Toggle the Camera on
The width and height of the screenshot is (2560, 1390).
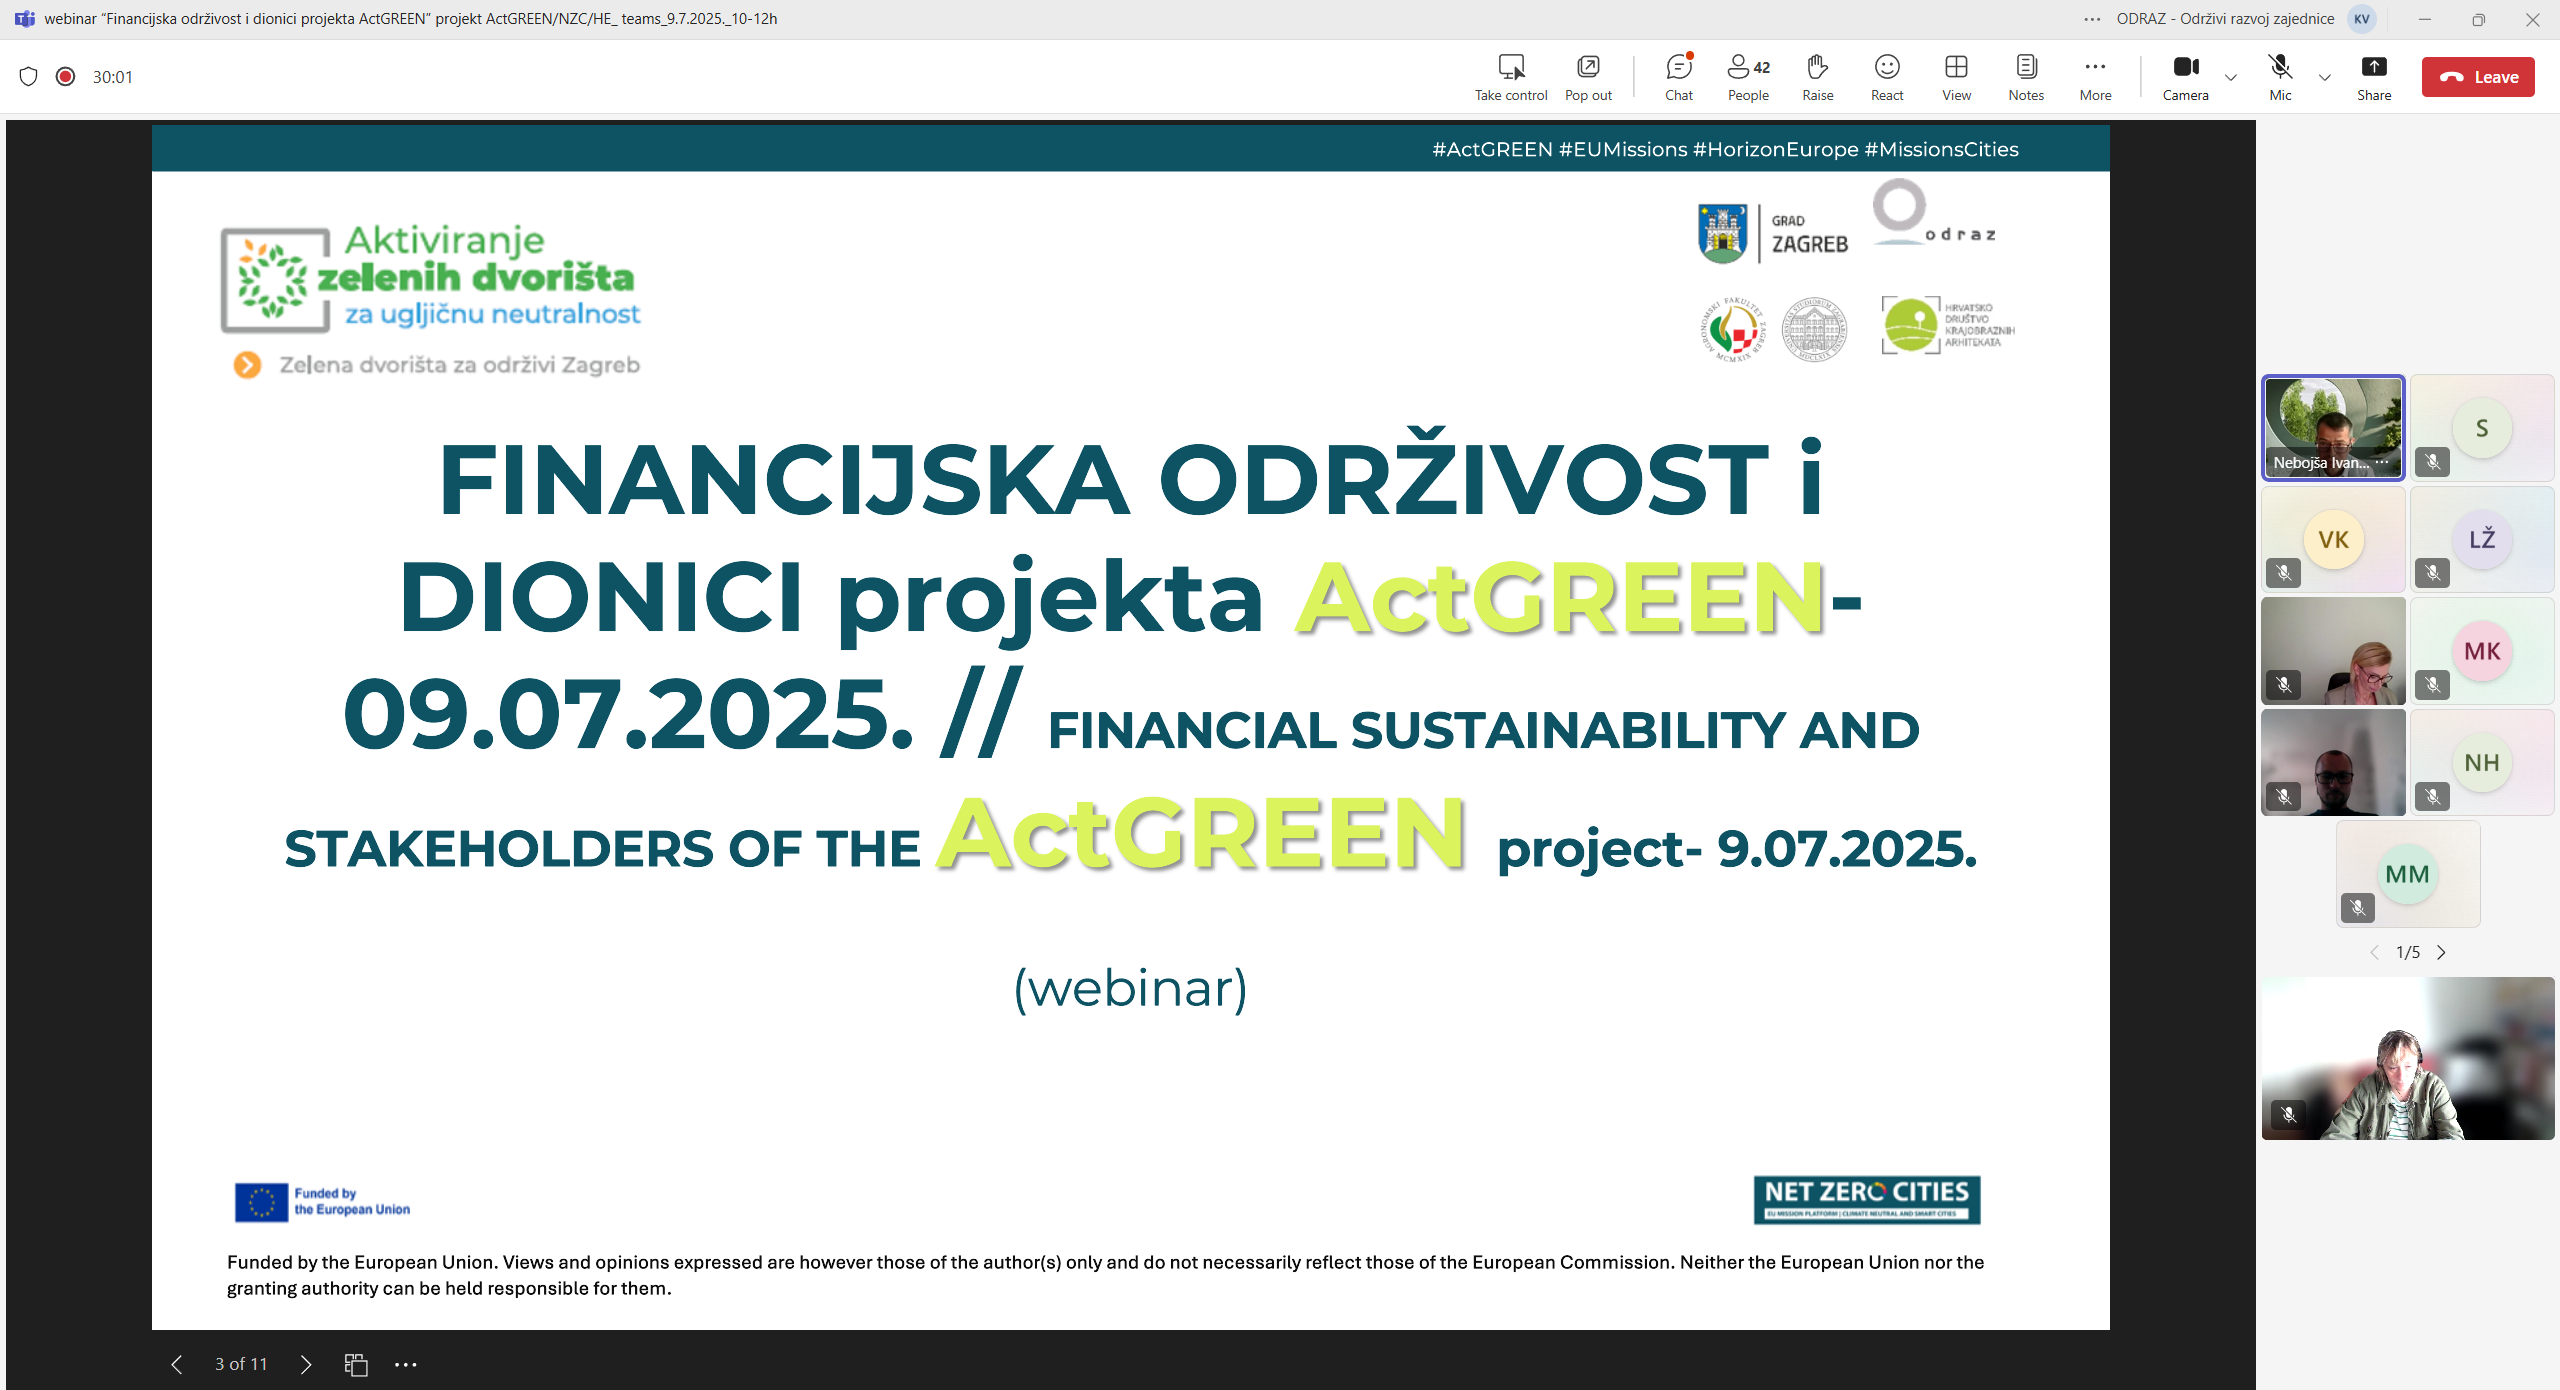[2186, 77]
